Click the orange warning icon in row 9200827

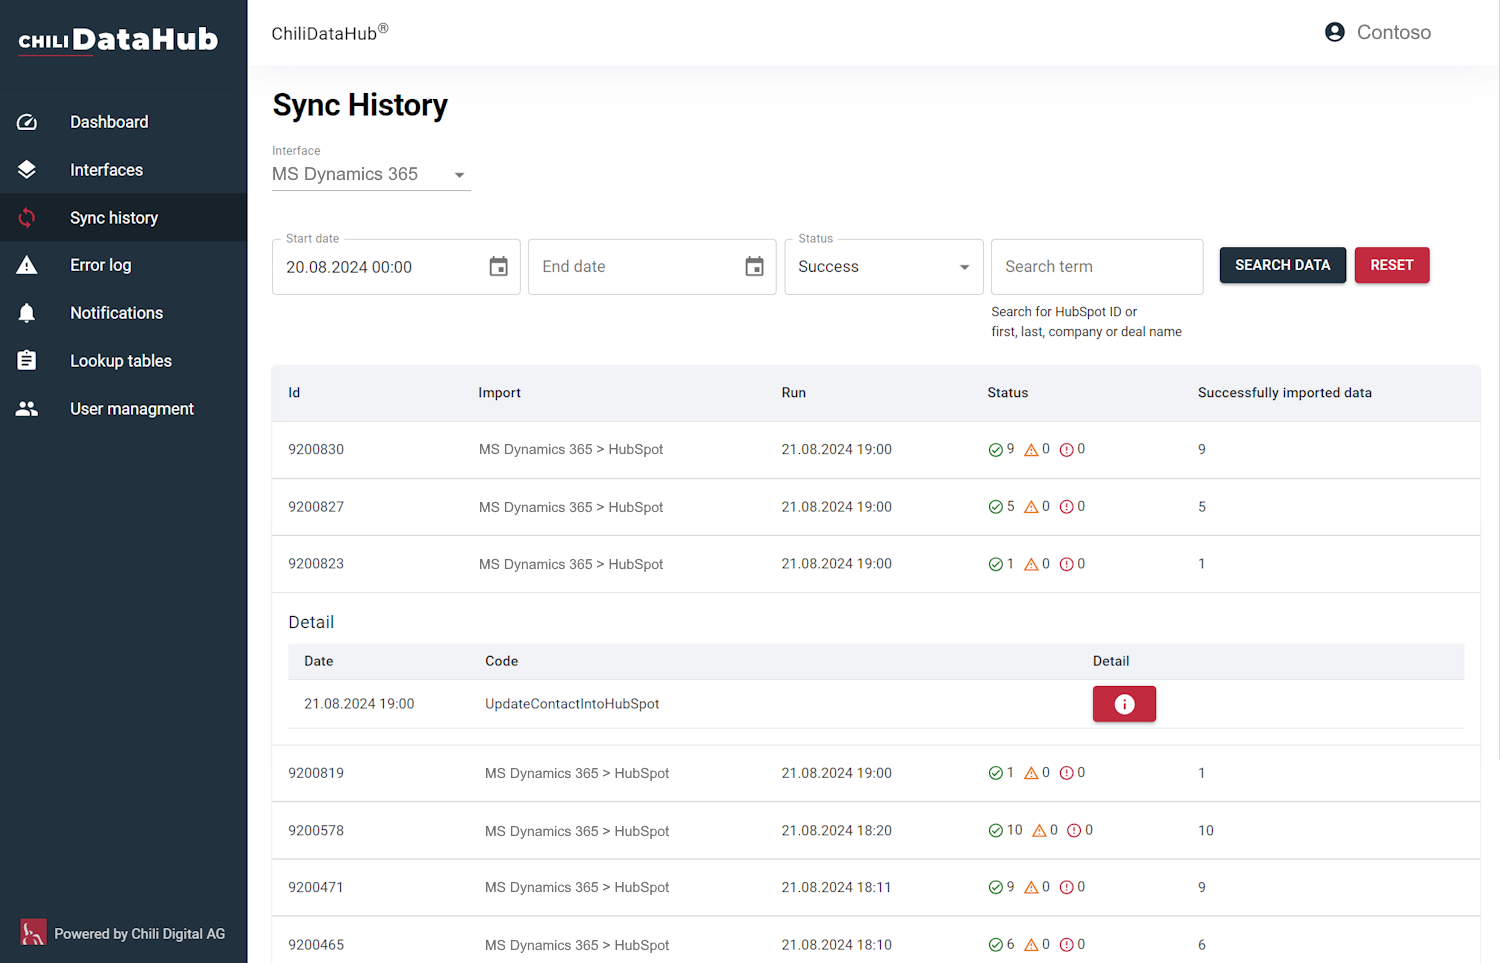point(1031,507)
